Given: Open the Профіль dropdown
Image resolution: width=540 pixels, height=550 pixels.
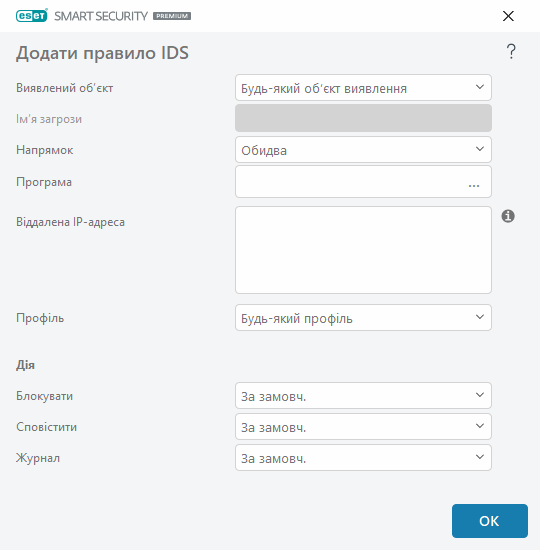Looking at the screenshot, I should pos(363,318).
